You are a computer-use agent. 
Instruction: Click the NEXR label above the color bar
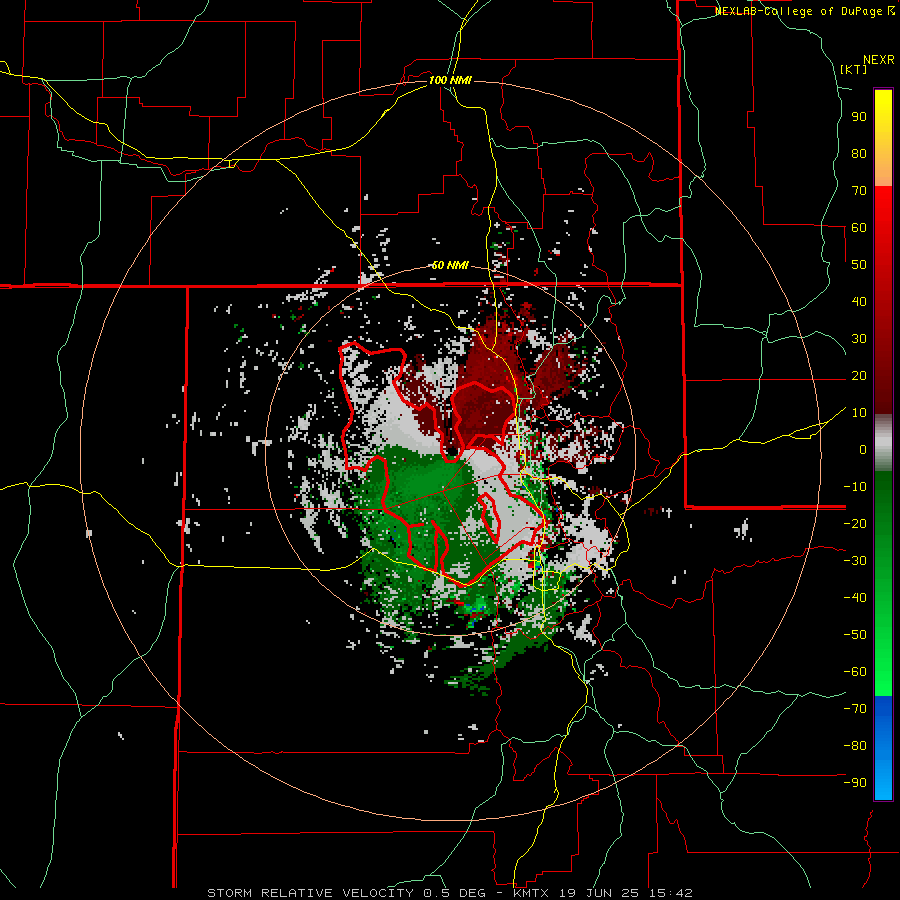(879, 60)
